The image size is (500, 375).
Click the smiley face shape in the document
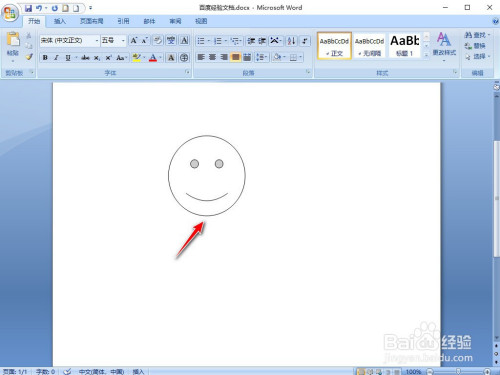207,176
